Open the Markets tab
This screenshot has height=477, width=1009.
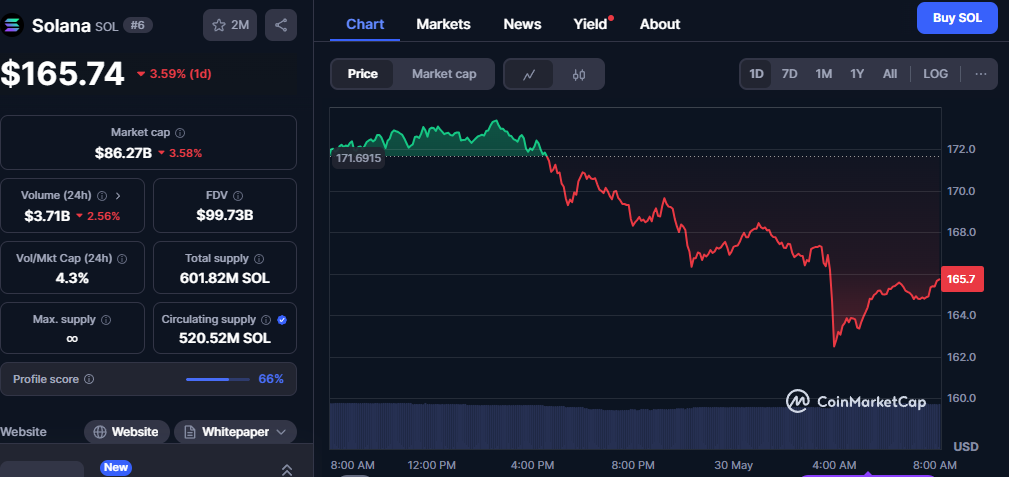click(443, 24)
